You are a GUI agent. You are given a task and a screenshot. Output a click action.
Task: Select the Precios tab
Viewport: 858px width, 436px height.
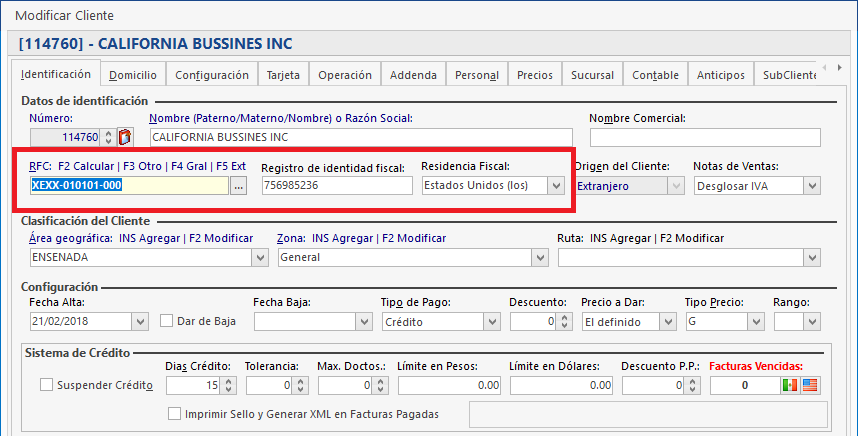(x=535, y=75)
